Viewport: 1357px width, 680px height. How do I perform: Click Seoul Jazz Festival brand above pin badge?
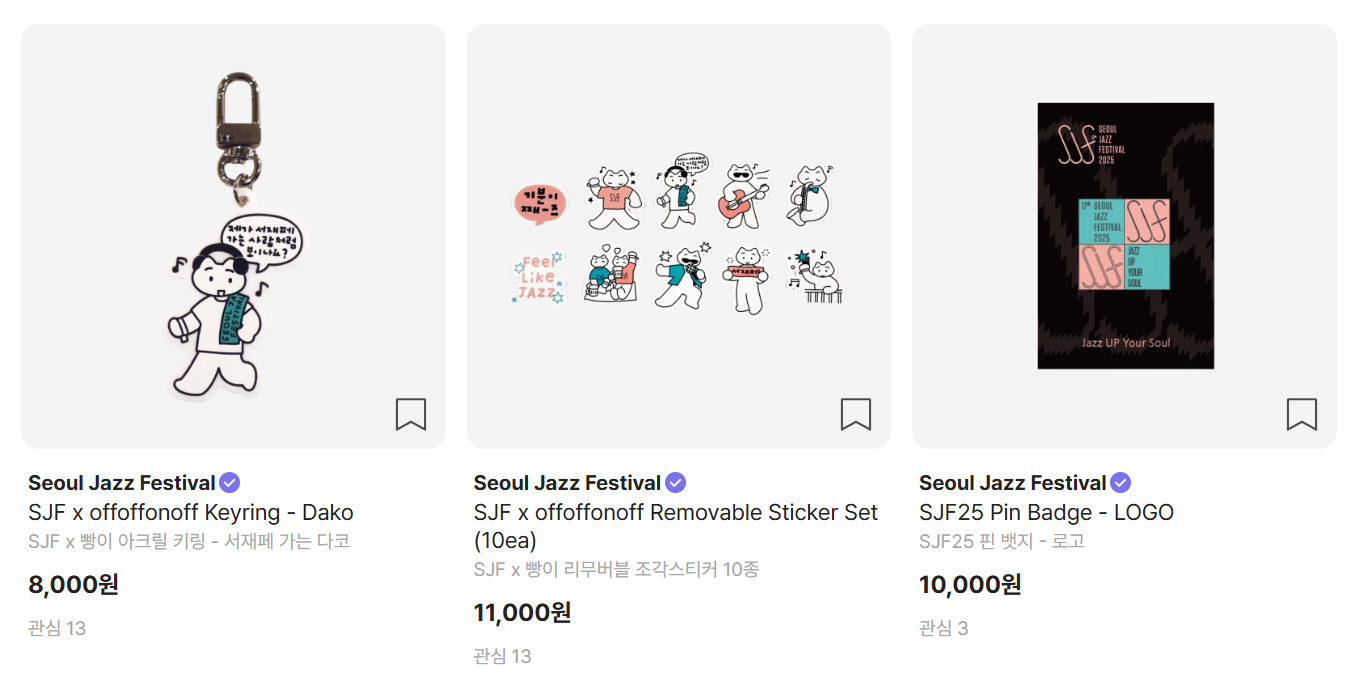point(1013,483)
